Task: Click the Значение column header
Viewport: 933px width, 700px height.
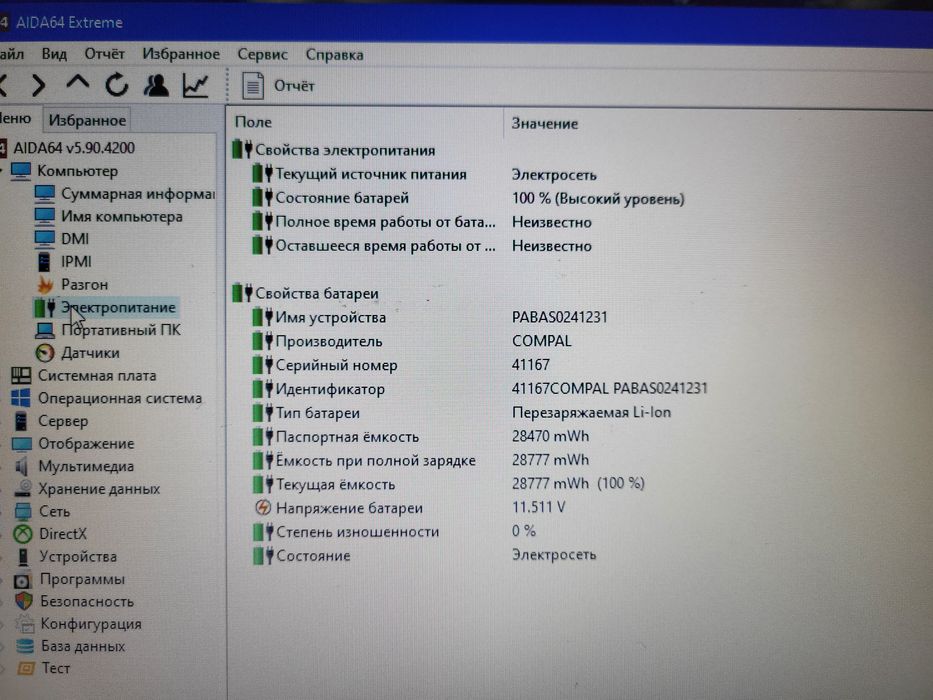Action: (x=544, y=124)
